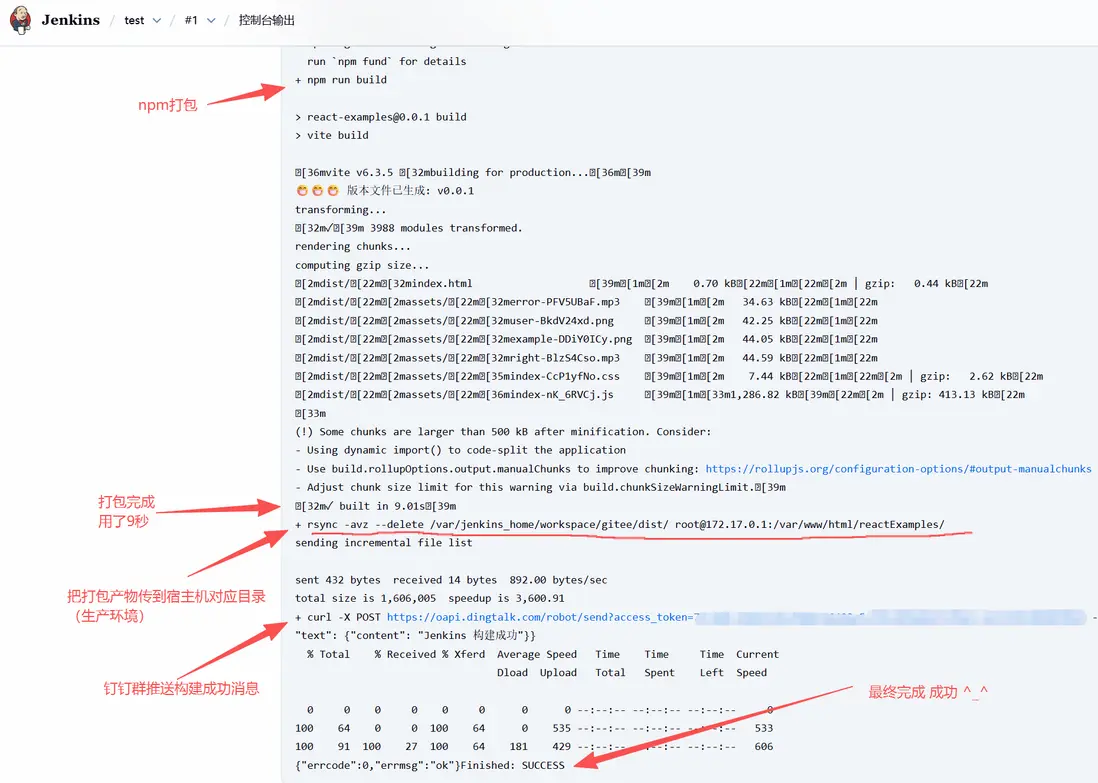Click the 'run npm fund for details' line
This screenshot has width=1098, height=783.
[387, 62]
